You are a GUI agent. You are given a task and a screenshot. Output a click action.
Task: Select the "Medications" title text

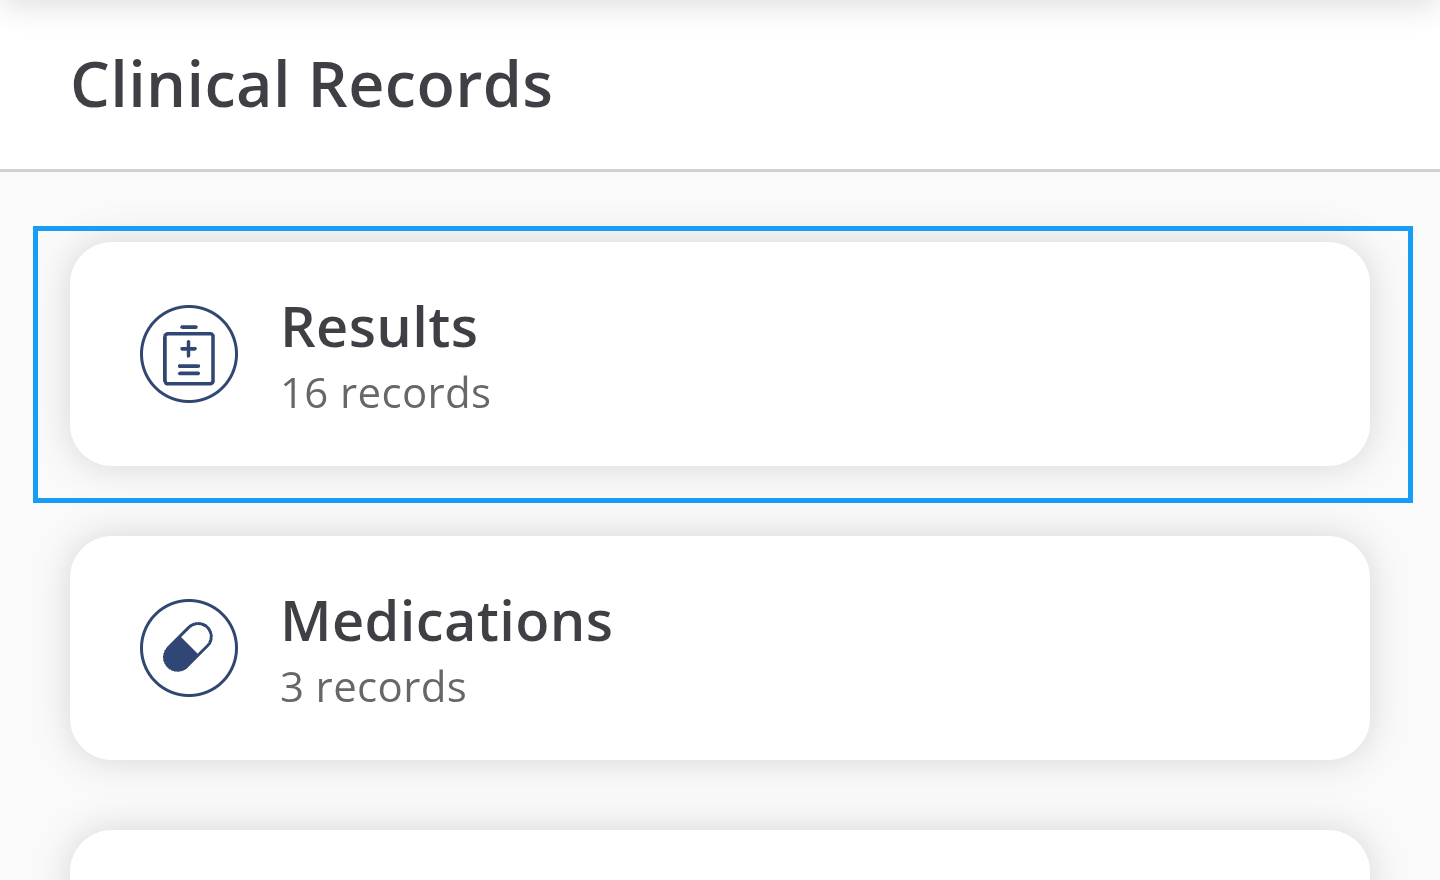click(446, 621)
